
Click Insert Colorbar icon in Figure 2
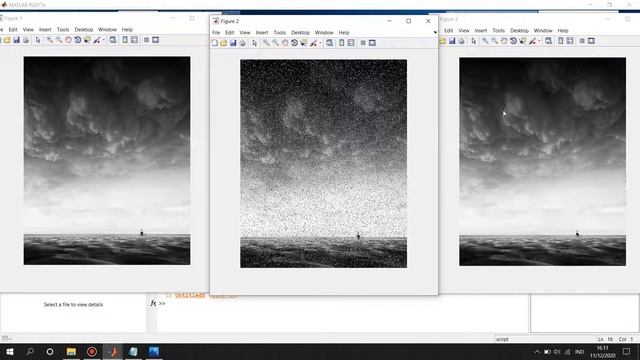tap(342, 43)
